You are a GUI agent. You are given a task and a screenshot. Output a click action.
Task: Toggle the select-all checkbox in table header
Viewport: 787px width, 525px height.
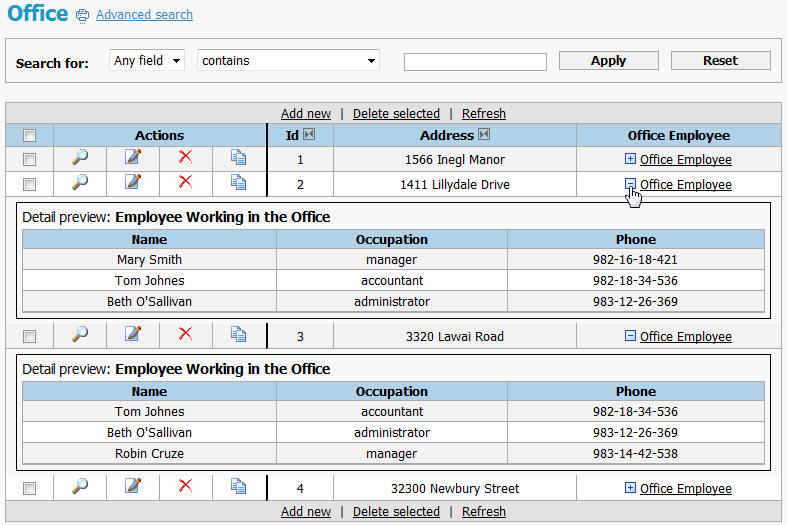pyautogui.click(x=30, y=136)
